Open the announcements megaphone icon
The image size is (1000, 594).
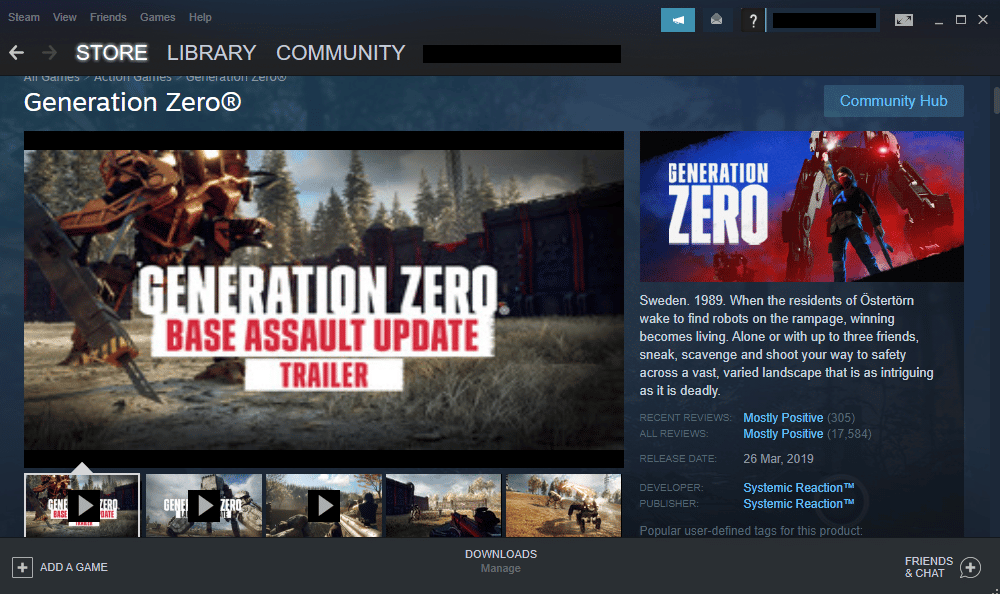677,20
